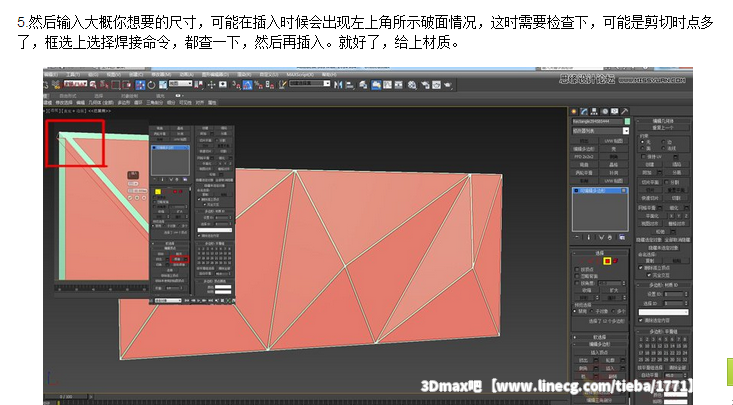This screenshot has width=733, height=405.
Task: Toggle the 删除孤立顶点 checkbox
Action: (640, 268)
